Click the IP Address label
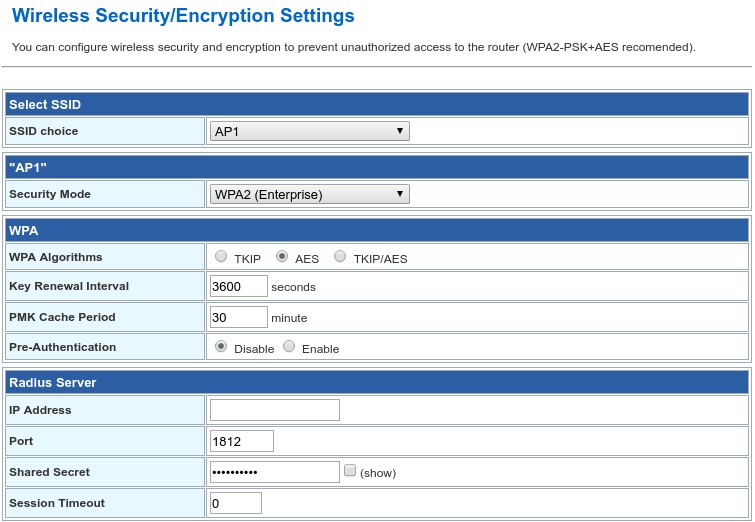Screen dimensions: 755x522 40,410
